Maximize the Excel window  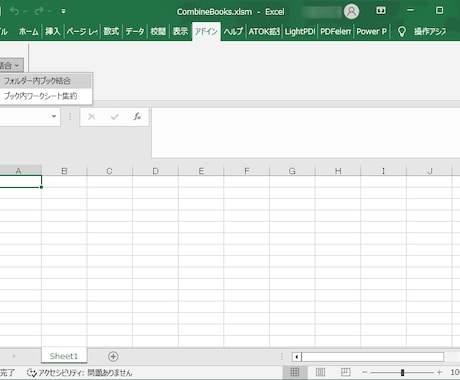(x=439, y=10)
